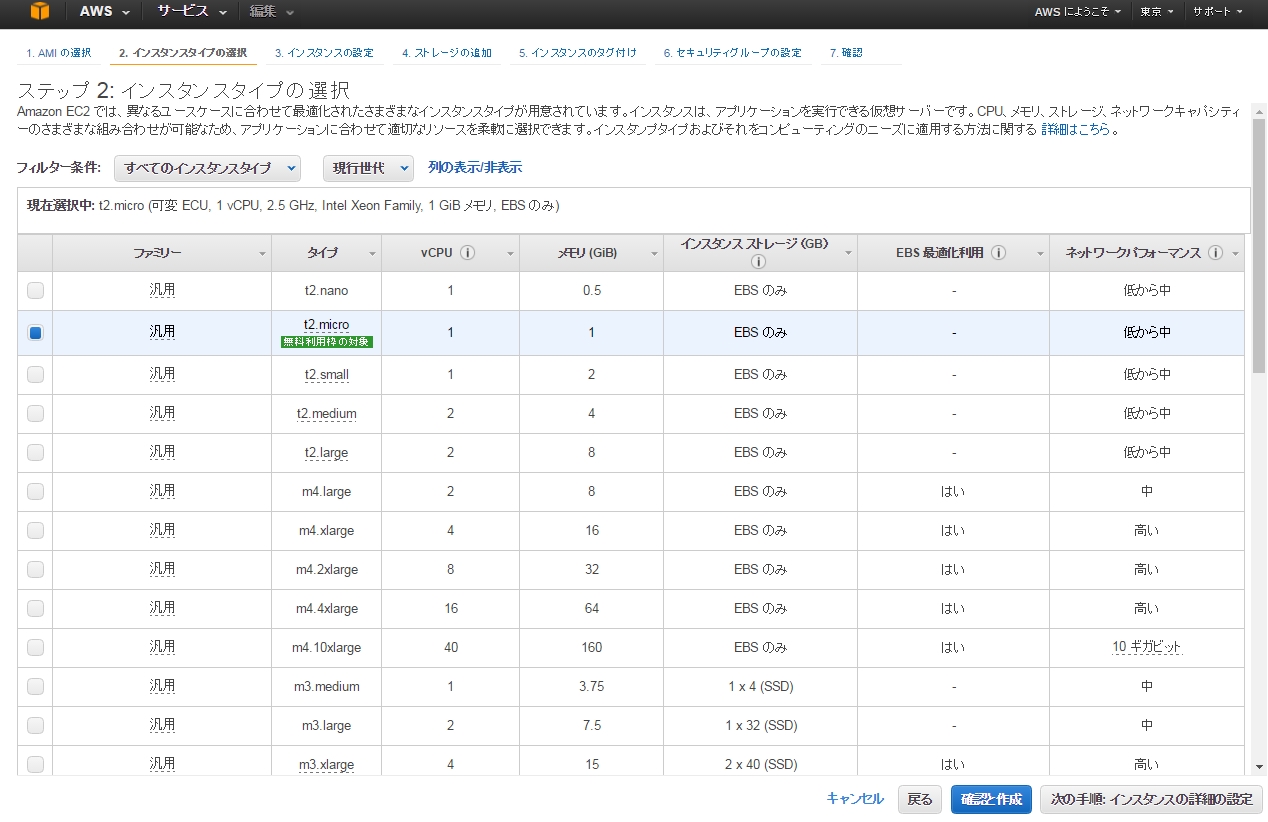This screenshot has width=1268, height=822.
Task: Click the orange AWS logo icon
Action: tap(40, 13)
